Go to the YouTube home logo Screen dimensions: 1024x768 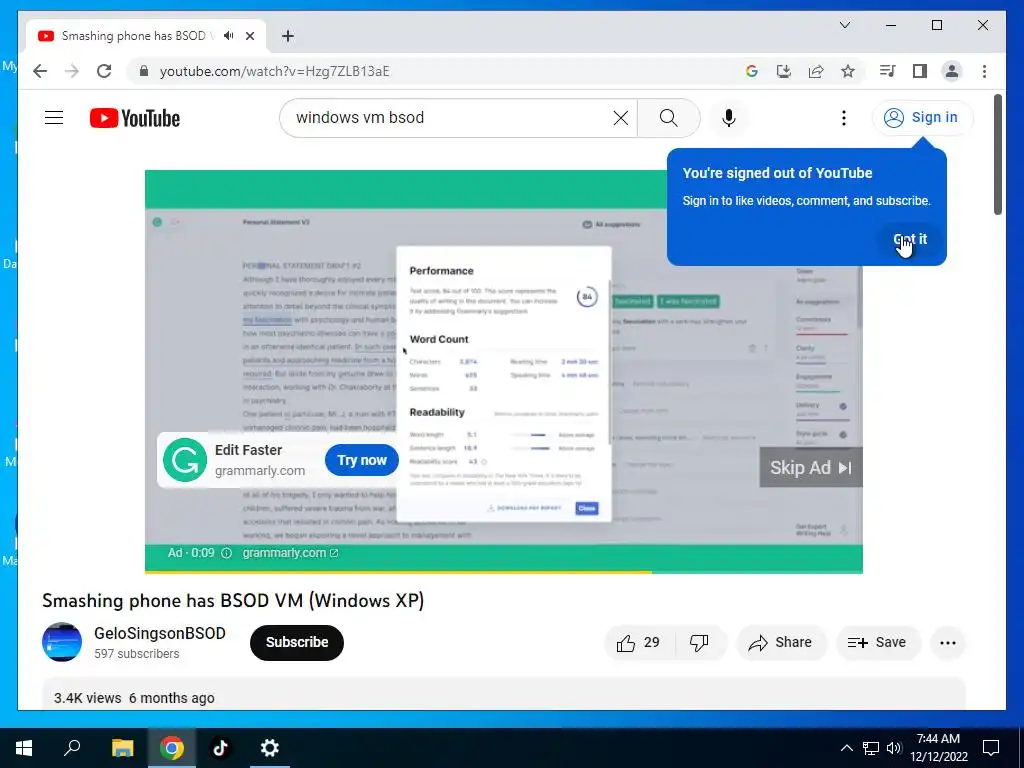pos(135,118)
